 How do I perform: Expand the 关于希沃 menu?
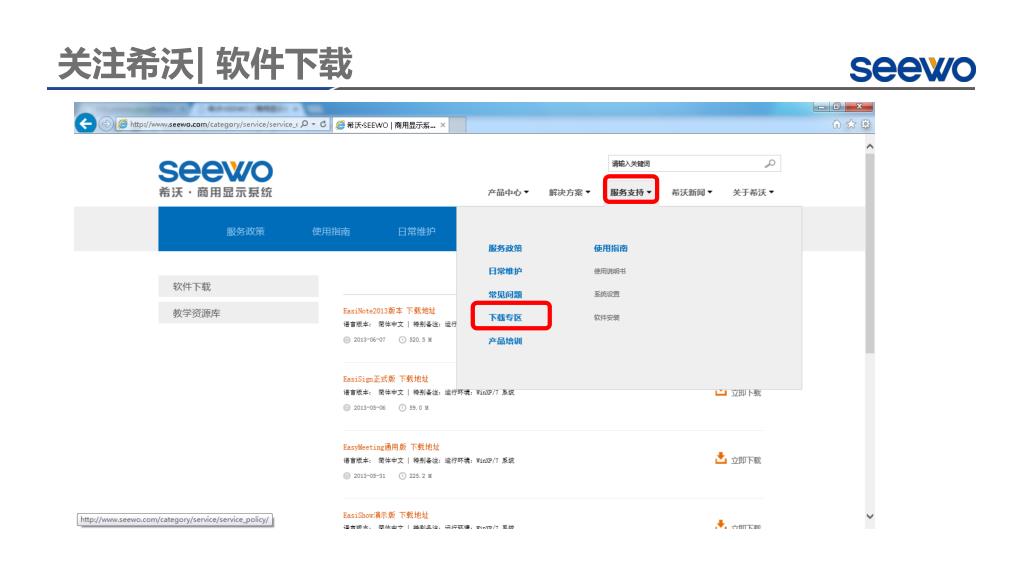tap(753, 193)
